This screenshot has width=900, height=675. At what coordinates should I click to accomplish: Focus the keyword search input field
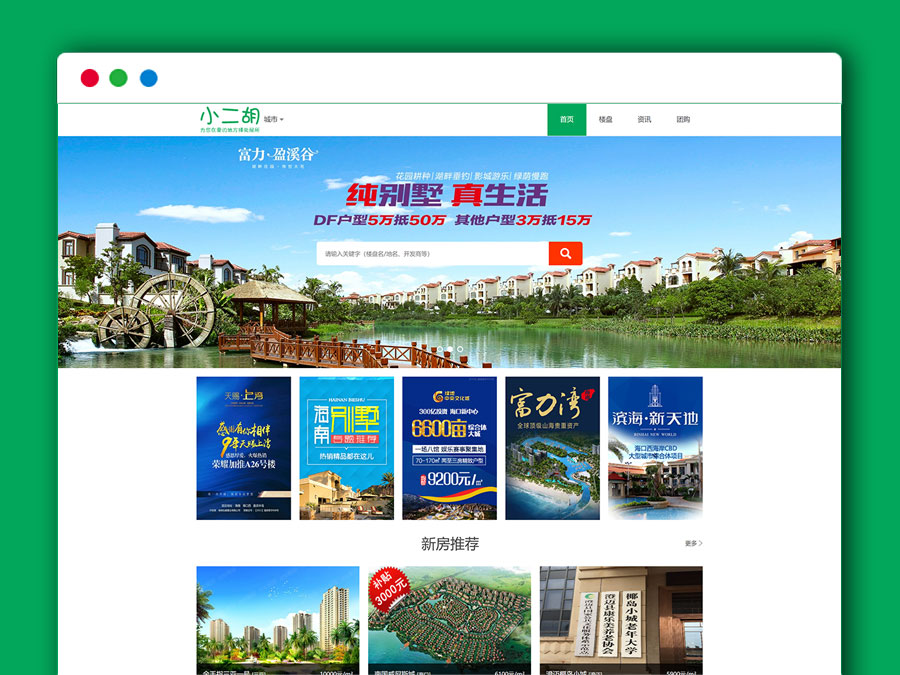pyautogui.click(x=432, y=254)
